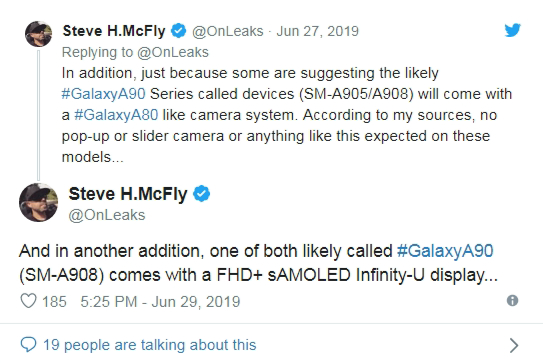The width and height of the screenshot is (543, 363).
Task: Click the speech bubble reply icon
Action: click(28, 345)
